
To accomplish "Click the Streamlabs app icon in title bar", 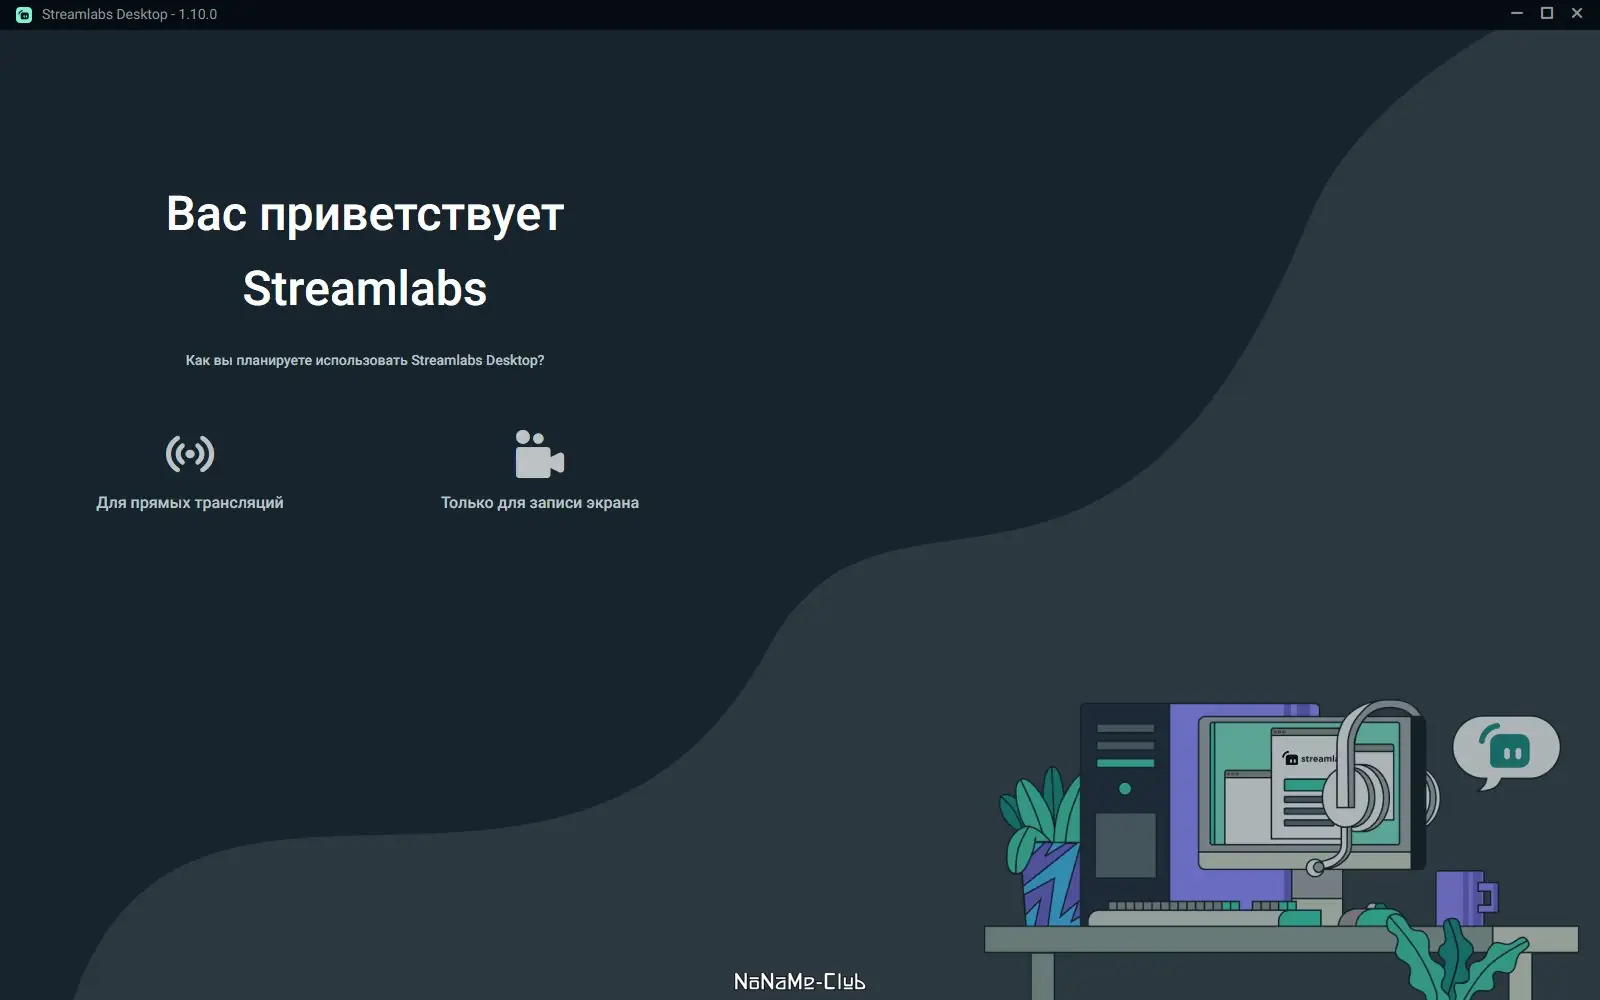I will 24,14.
